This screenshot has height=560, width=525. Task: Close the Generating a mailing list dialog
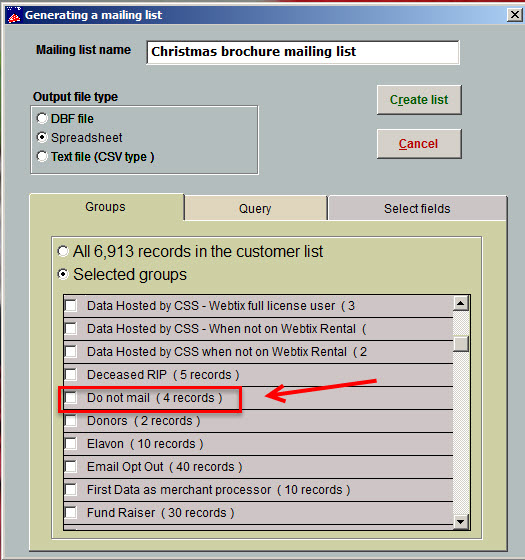[515, 15]
